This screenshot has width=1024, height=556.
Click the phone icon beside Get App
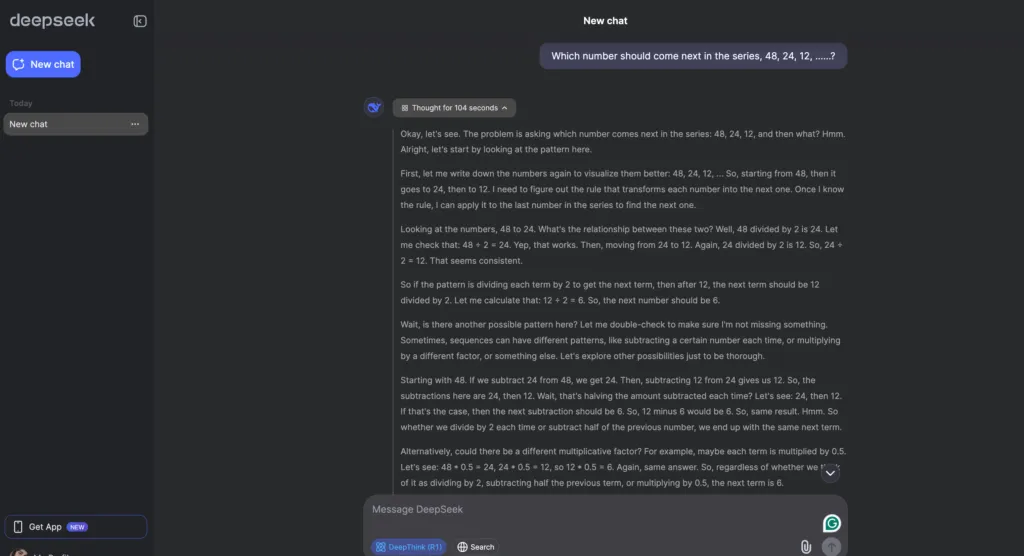18,527
